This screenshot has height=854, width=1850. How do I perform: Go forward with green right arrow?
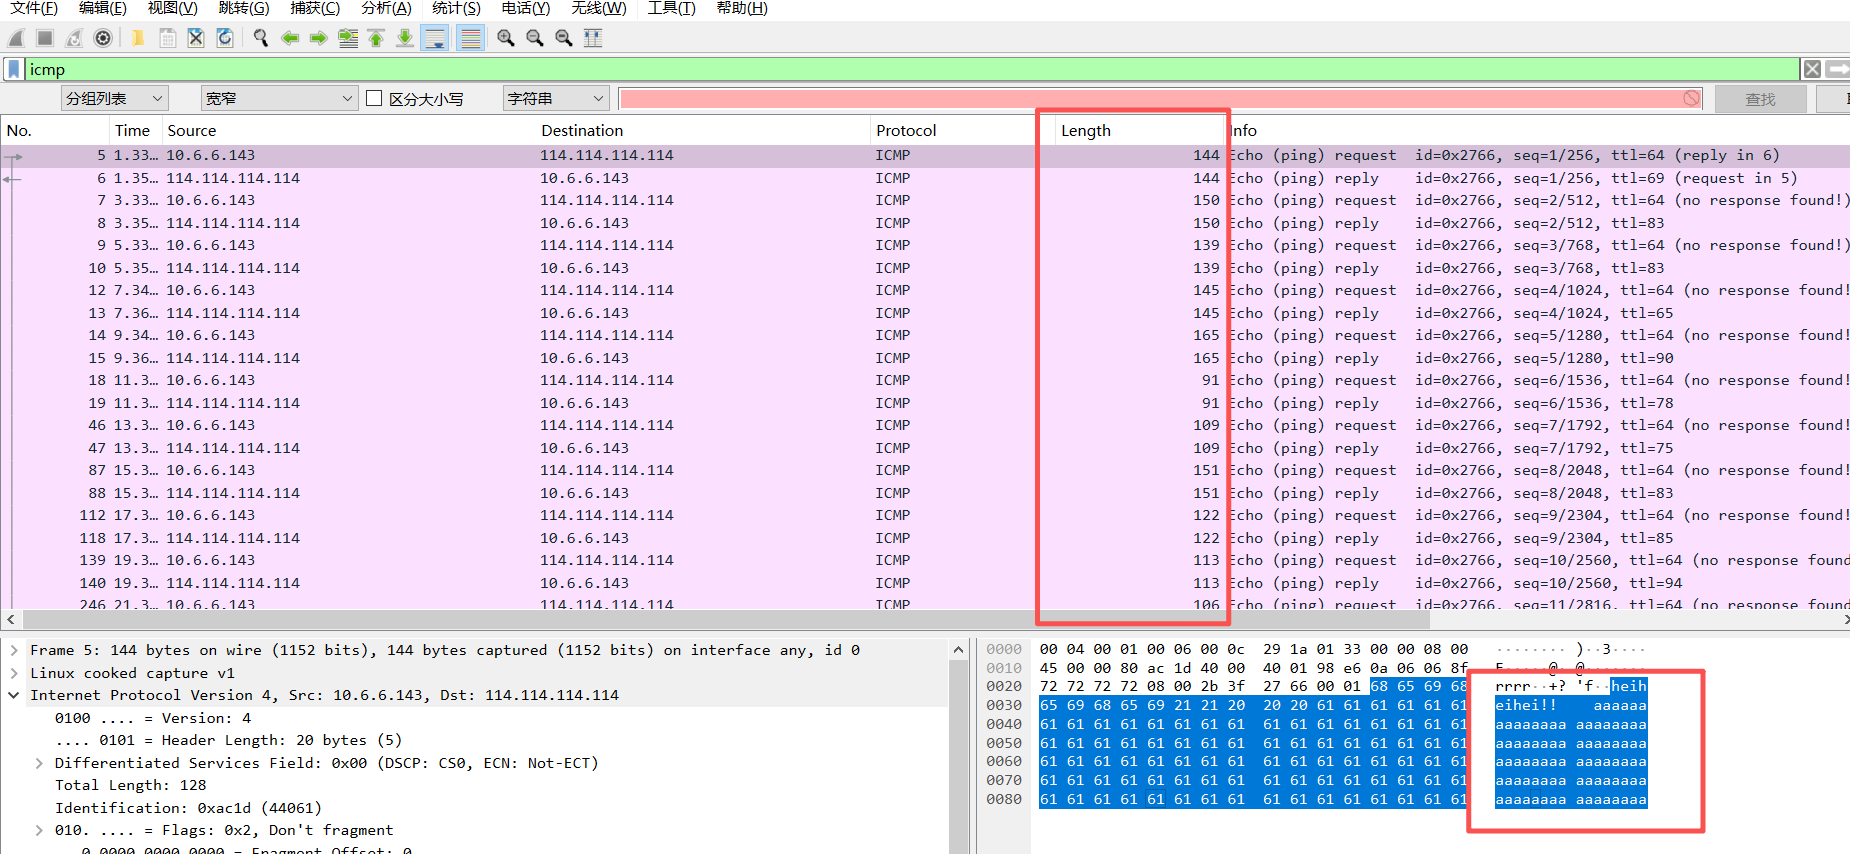(x=319, y=38)
